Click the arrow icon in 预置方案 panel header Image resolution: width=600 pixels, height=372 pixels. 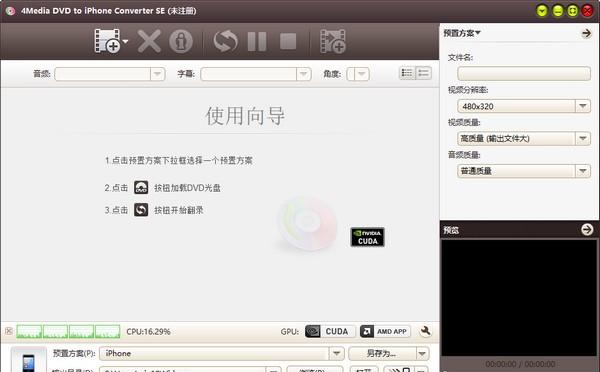coord(586,34)
